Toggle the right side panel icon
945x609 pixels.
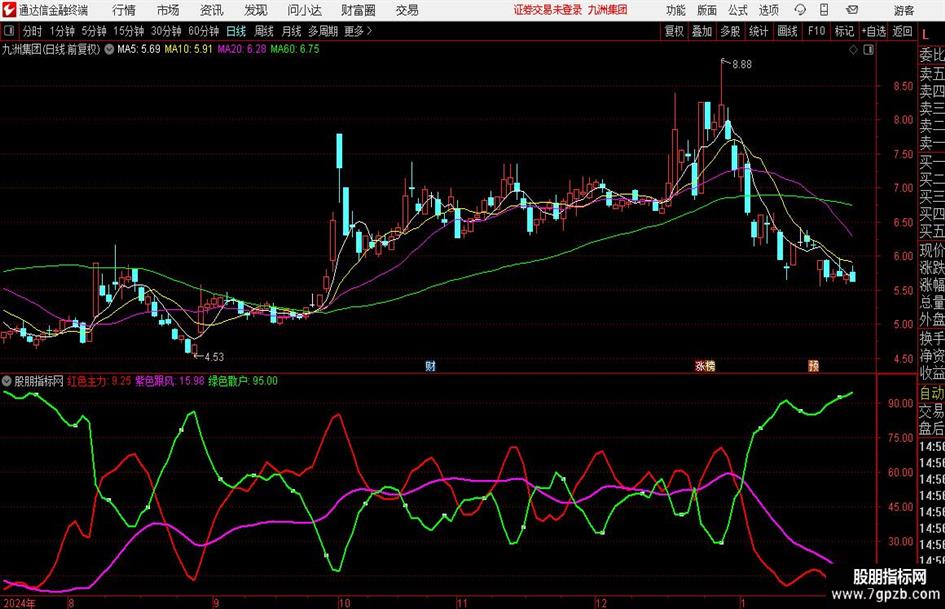[868, 50]
